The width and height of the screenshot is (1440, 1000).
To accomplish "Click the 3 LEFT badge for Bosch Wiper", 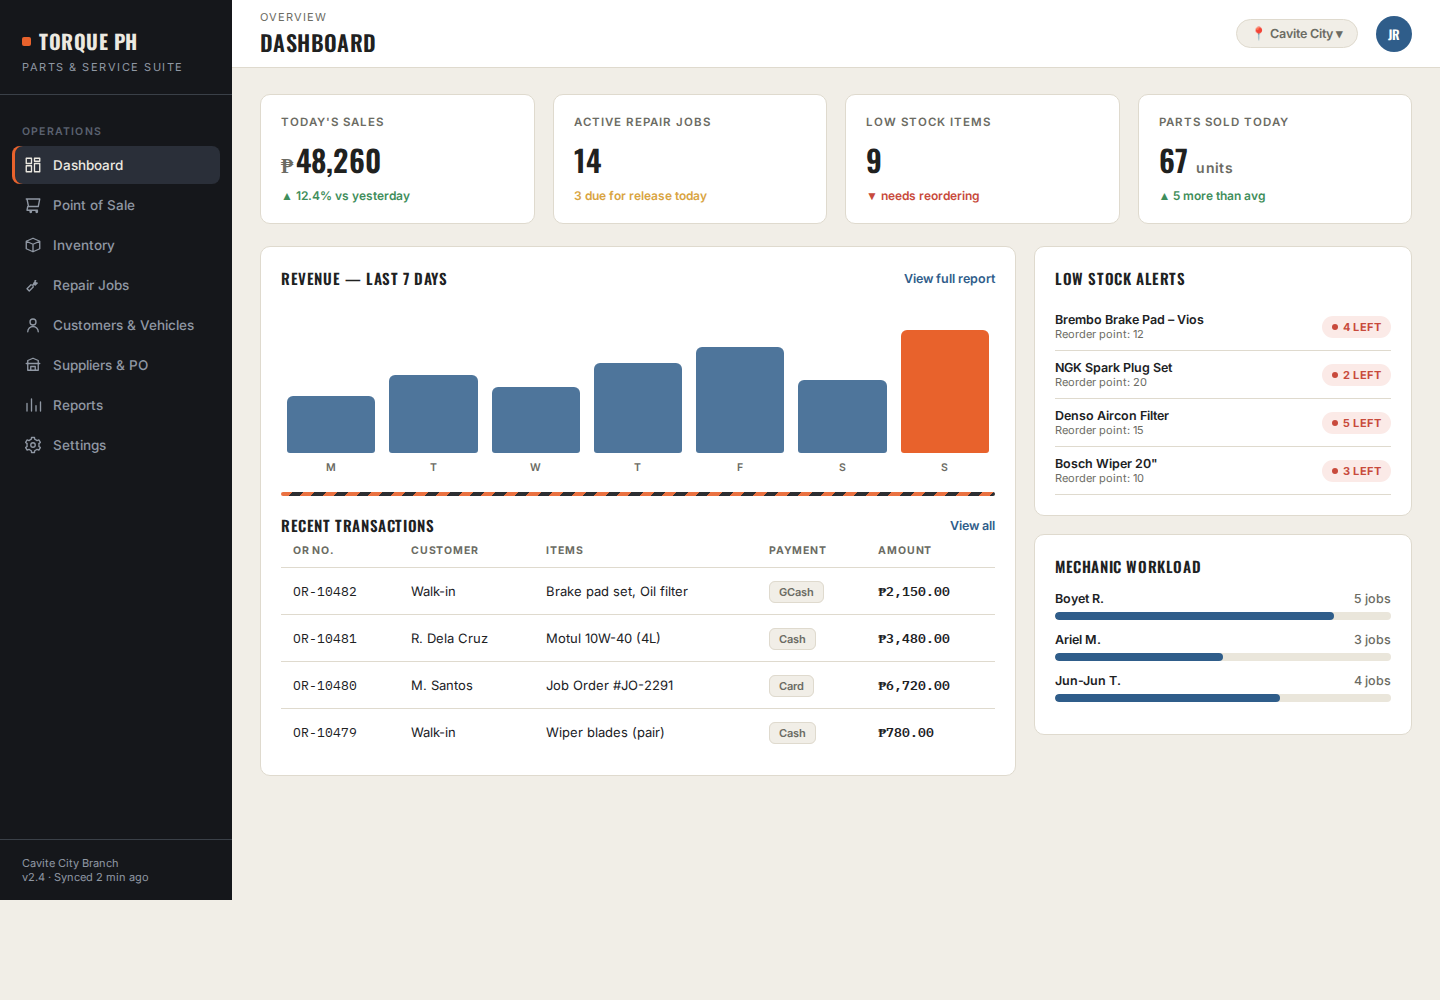I will [x=1356, y=471].
